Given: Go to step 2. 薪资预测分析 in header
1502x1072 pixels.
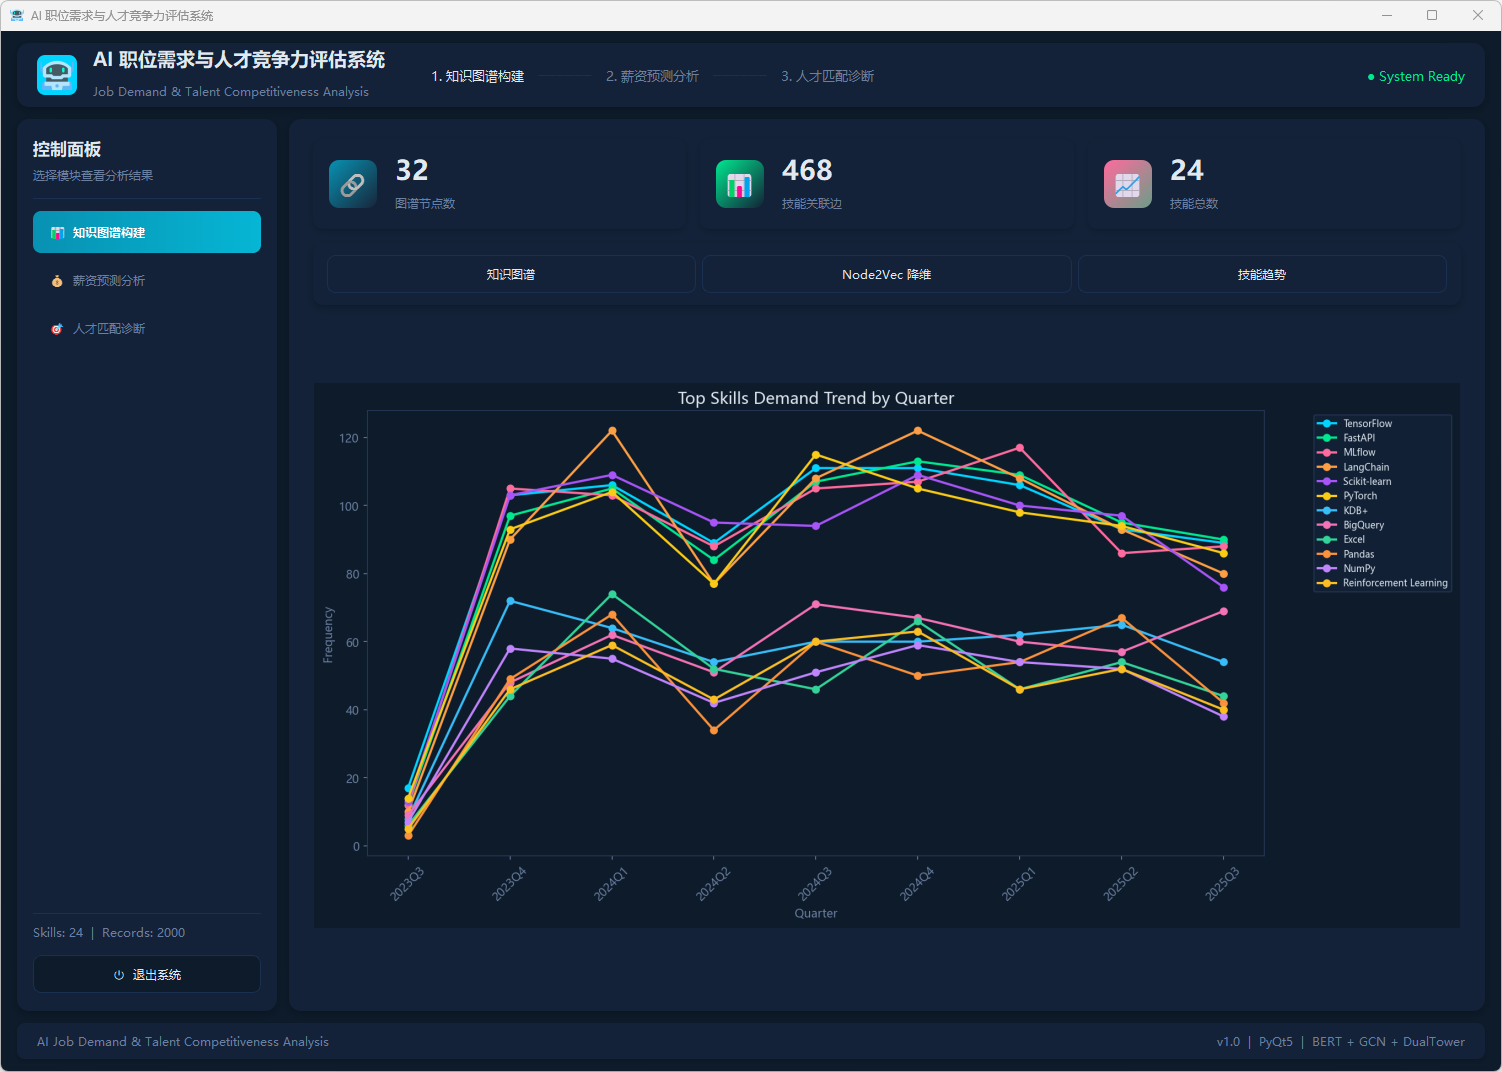Looking at the screenshot, I should (652, 76).
